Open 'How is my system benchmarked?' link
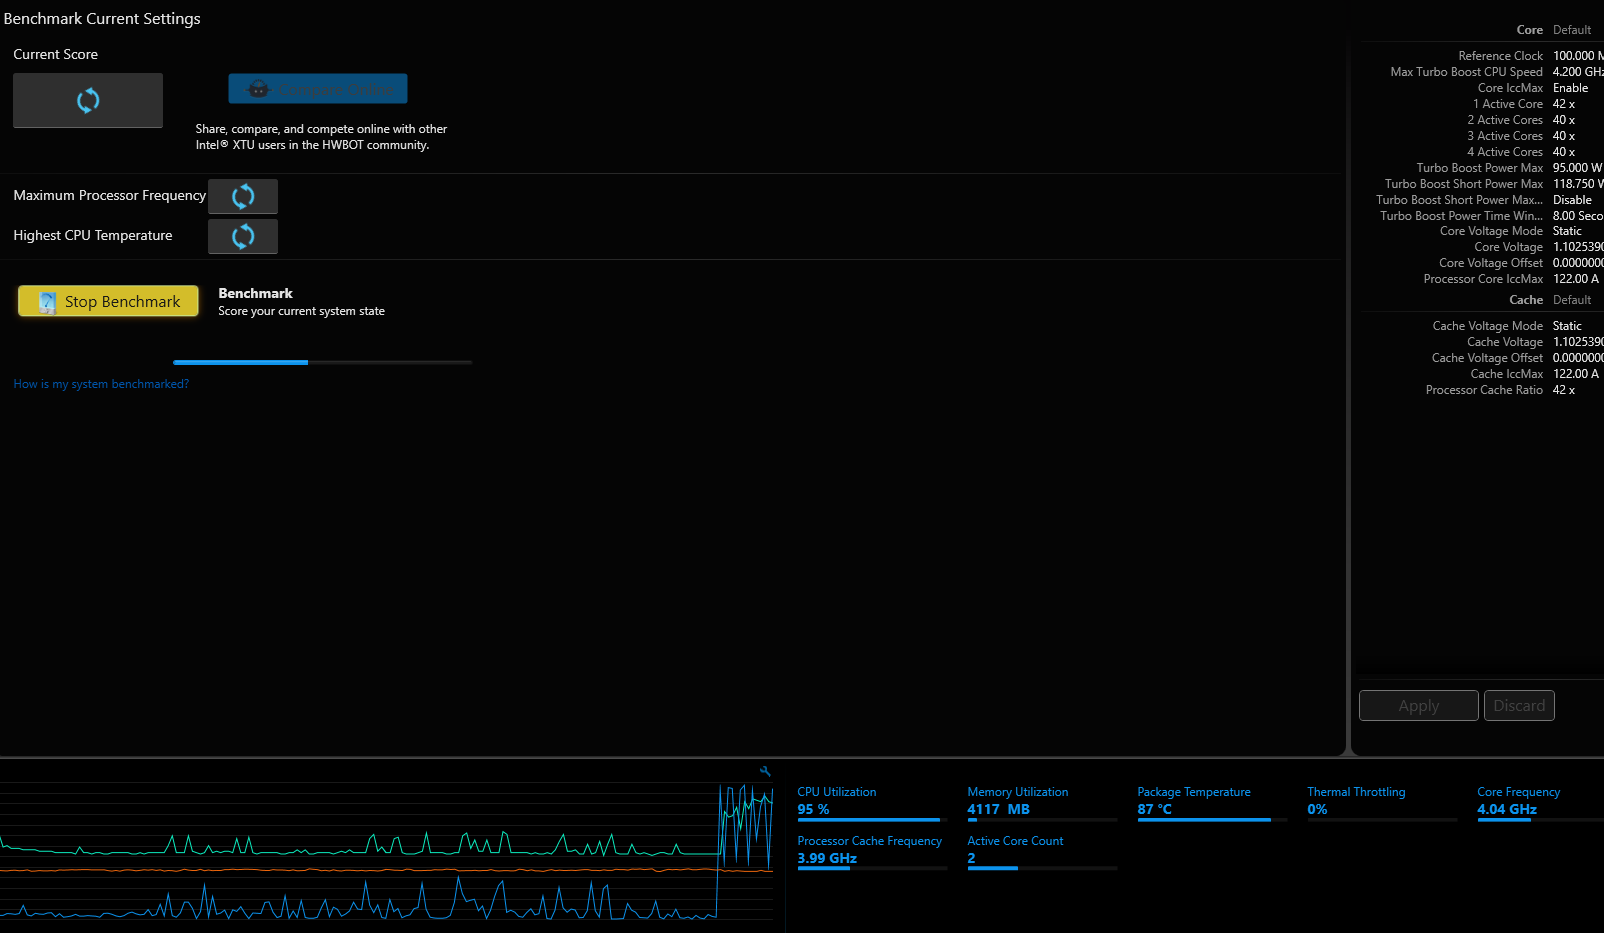1604x933 pixels. (101, 384)
